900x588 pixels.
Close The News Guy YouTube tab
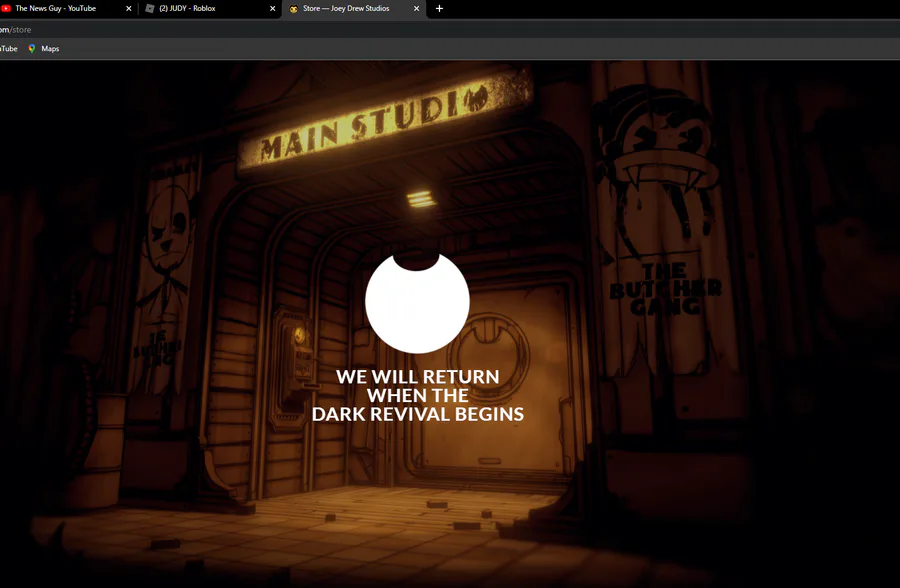129,9
